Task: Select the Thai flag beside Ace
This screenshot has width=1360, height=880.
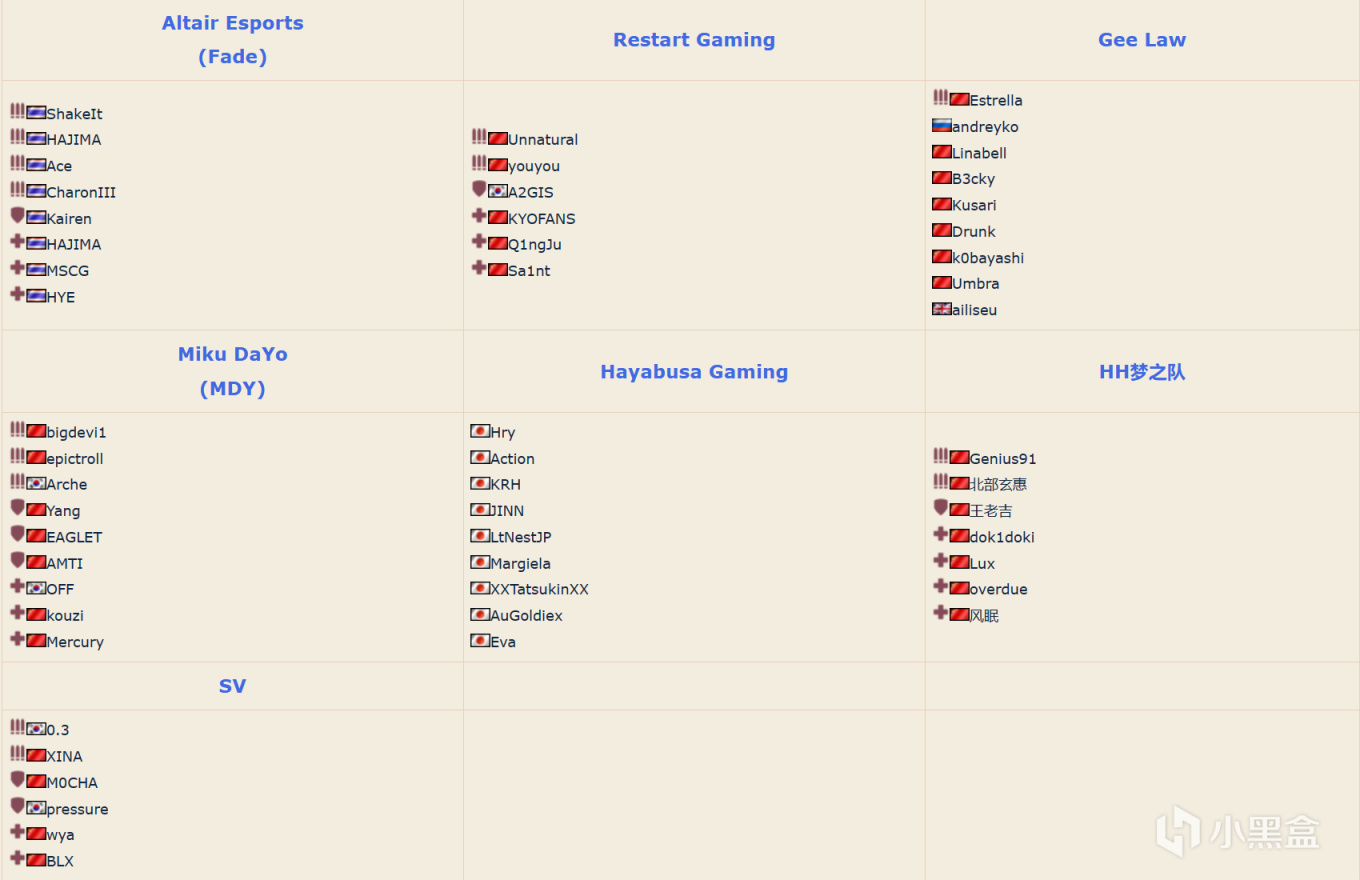Action: (x=36, y=165)
